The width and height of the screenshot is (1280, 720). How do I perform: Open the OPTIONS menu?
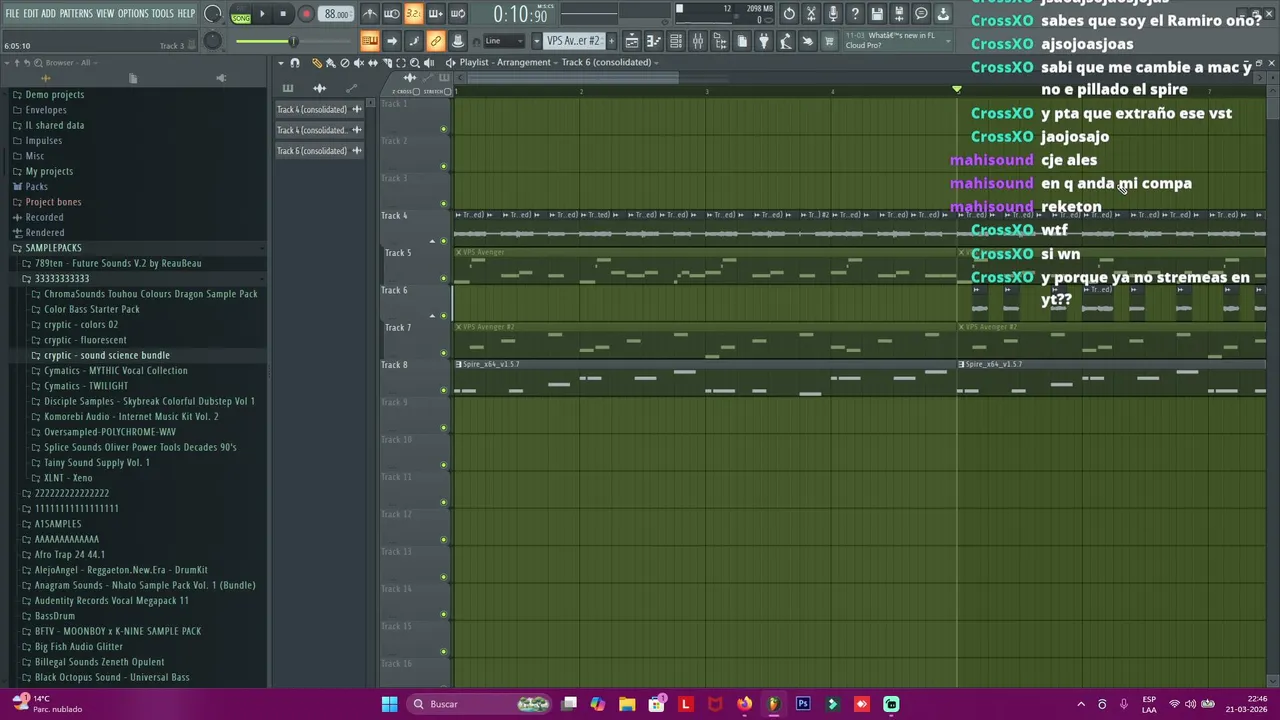(x=133, y=14)
